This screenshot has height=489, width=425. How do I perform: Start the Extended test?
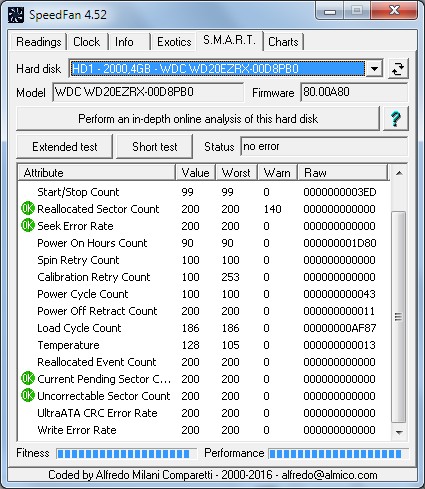tap(65, 147)
